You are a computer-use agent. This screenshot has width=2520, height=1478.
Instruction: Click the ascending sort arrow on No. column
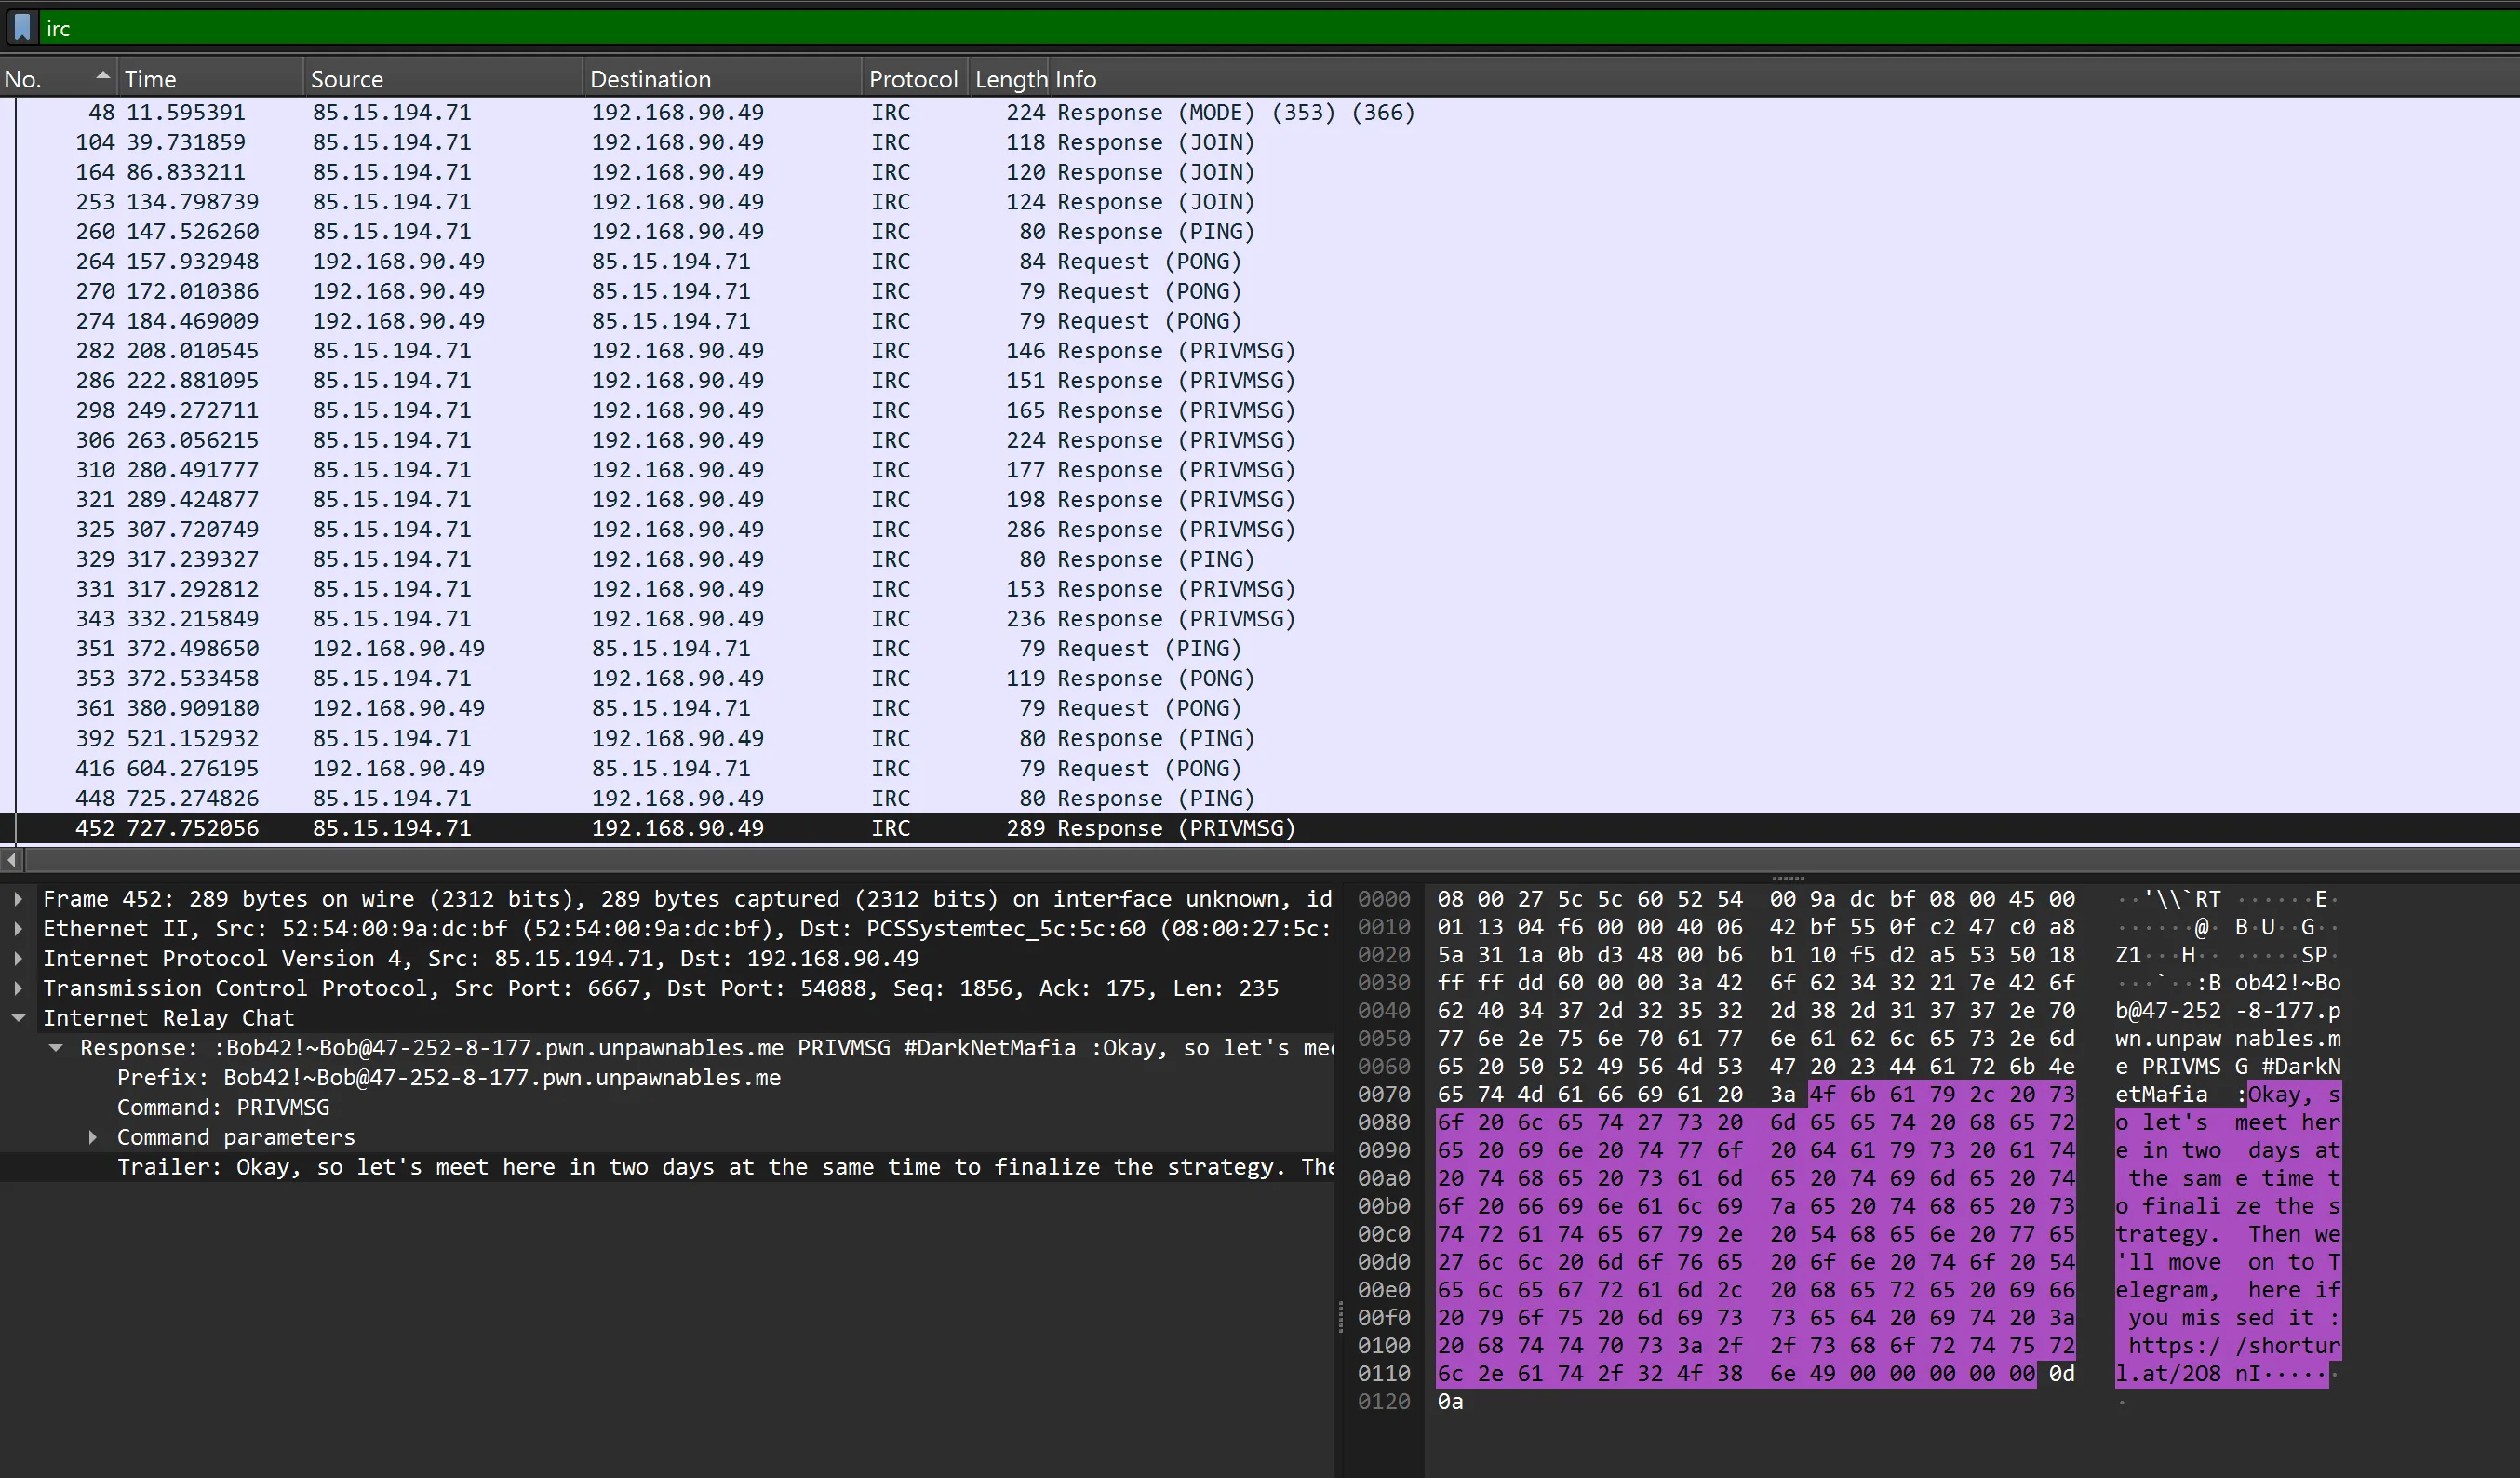101,73
